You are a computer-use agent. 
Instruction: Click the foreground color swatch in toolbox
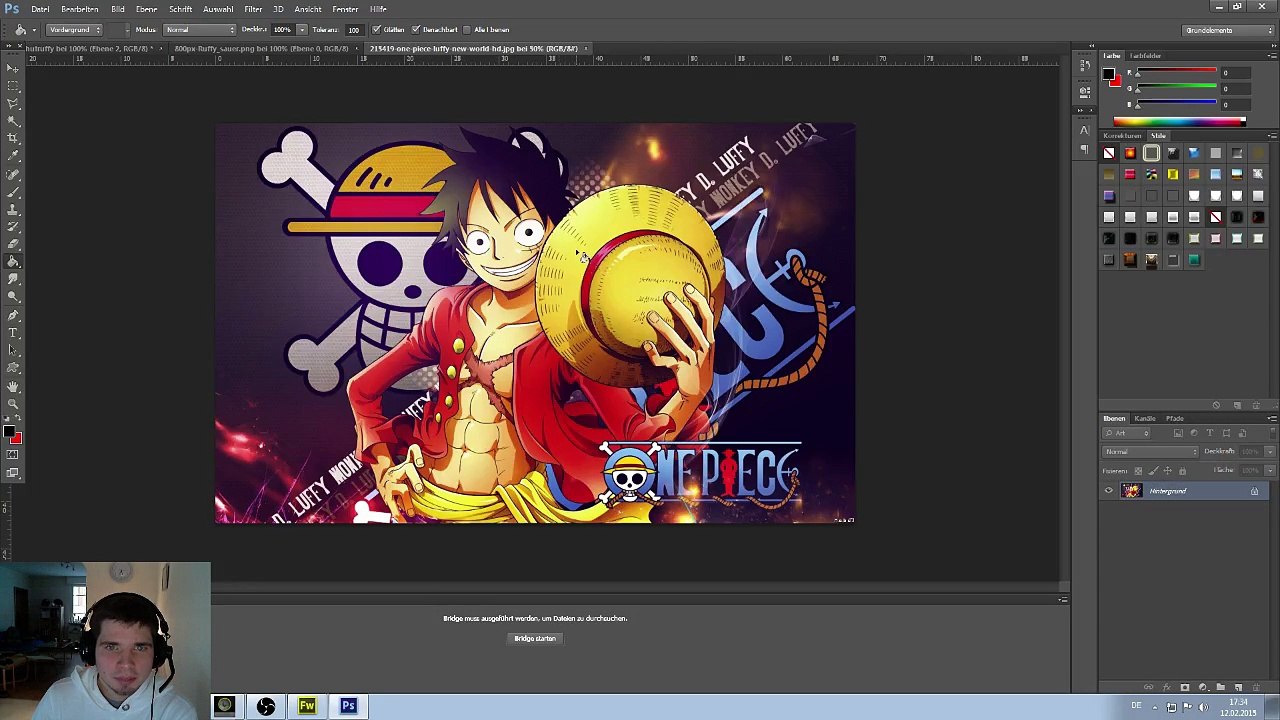(x=8, y=432)
